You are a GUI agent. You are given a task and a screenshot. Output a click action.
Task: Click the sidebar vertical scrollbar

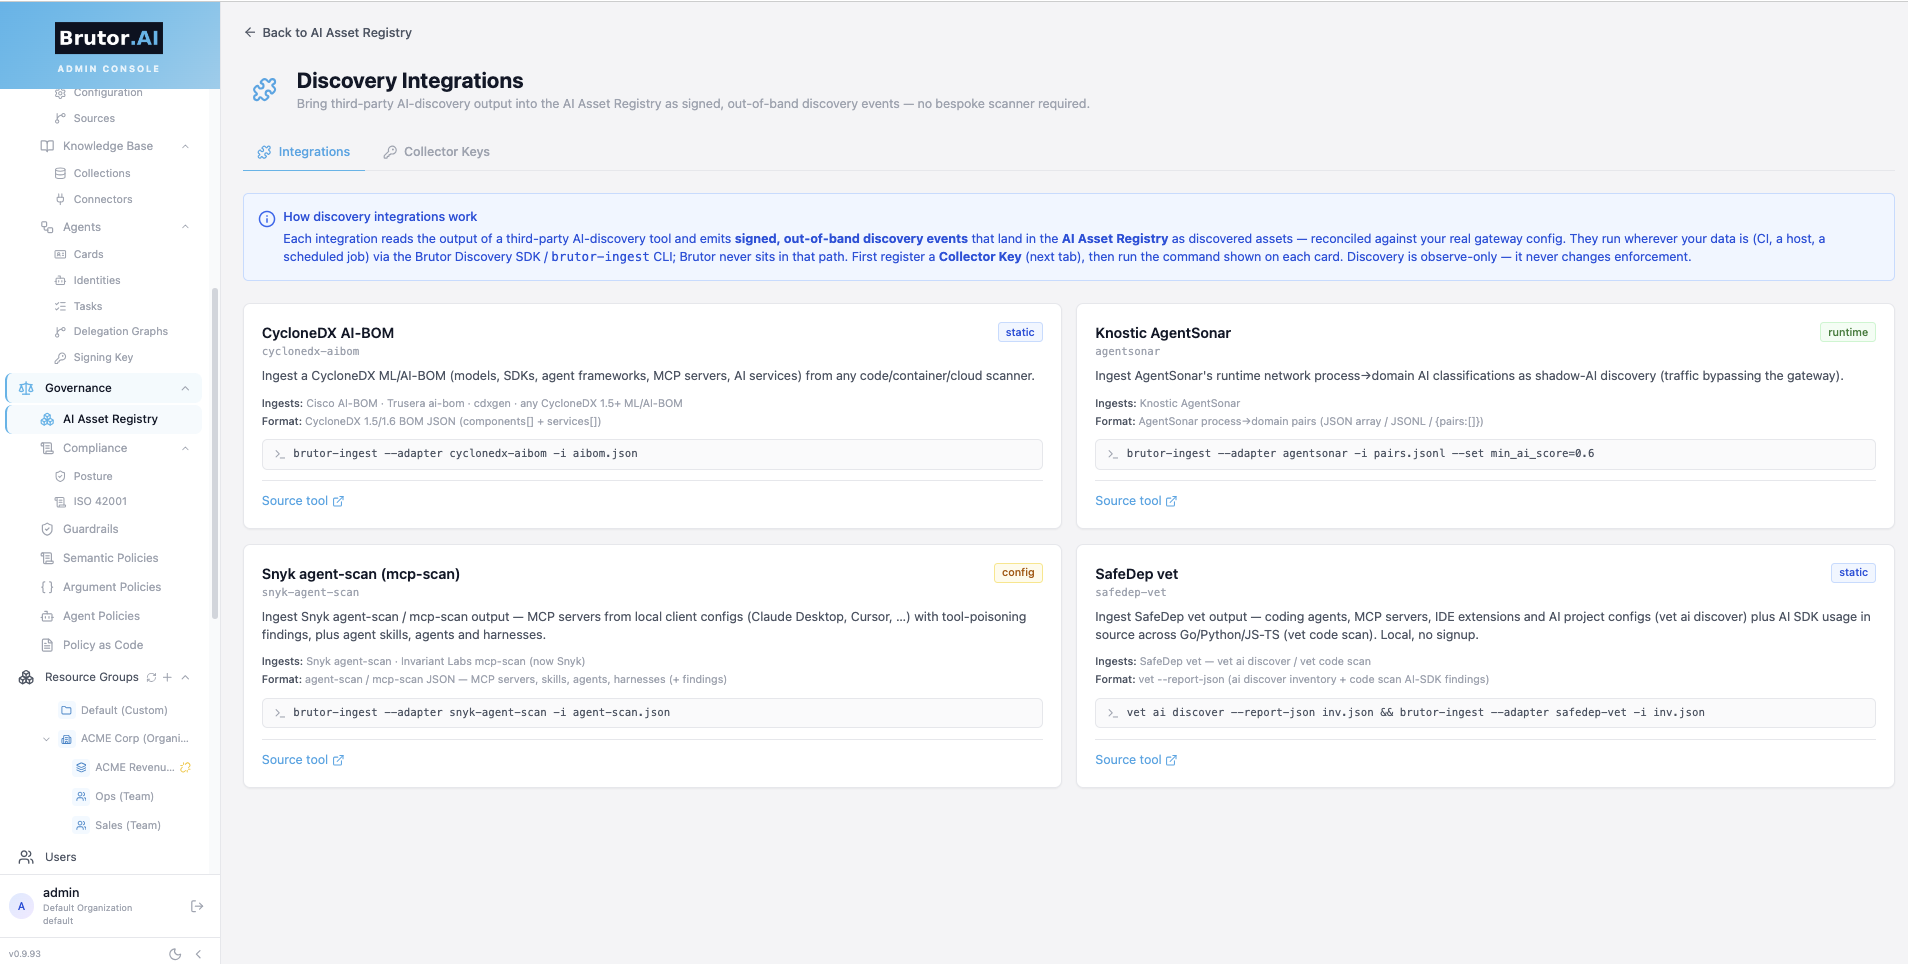[214, 453]
